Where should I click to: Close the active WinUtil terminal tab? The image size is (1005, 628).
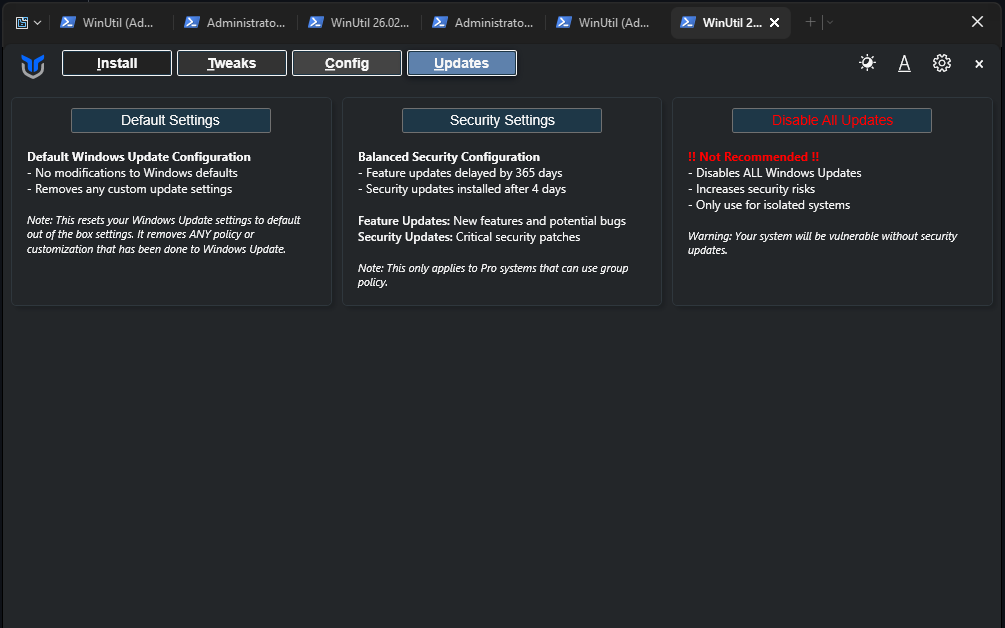(x=774, y=22)
